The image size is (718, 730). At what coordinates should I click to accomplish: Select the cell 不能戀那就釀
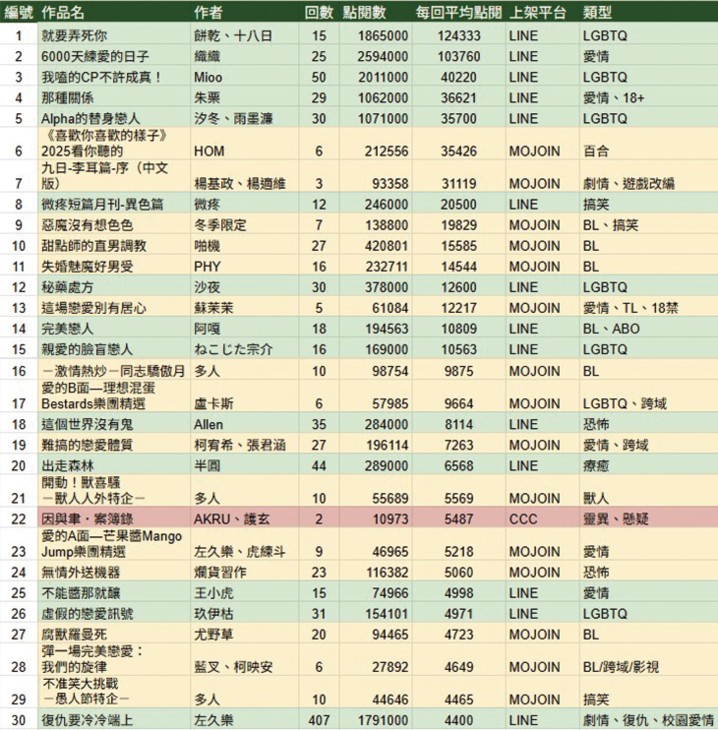pyautogui.click(x=81, y=593)
